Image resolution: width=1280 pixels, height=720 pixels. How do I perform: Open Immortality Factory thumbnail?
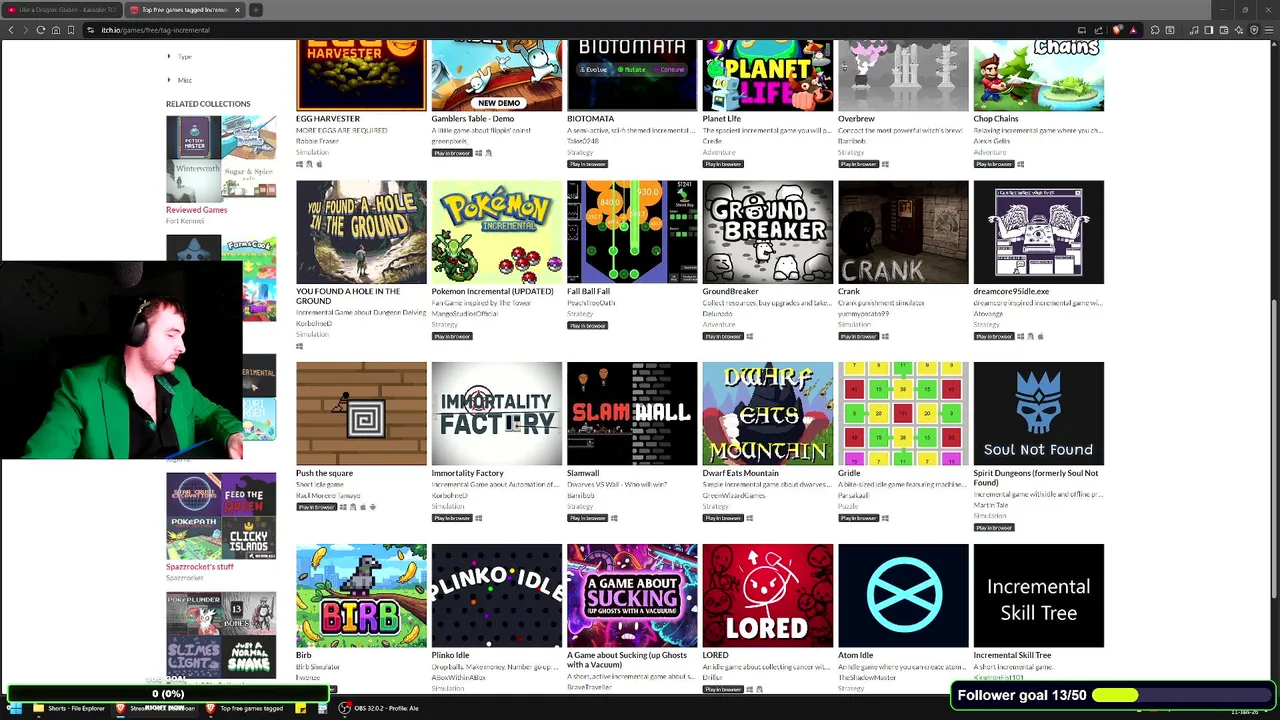pyautogui.click(x=497, y=414)
